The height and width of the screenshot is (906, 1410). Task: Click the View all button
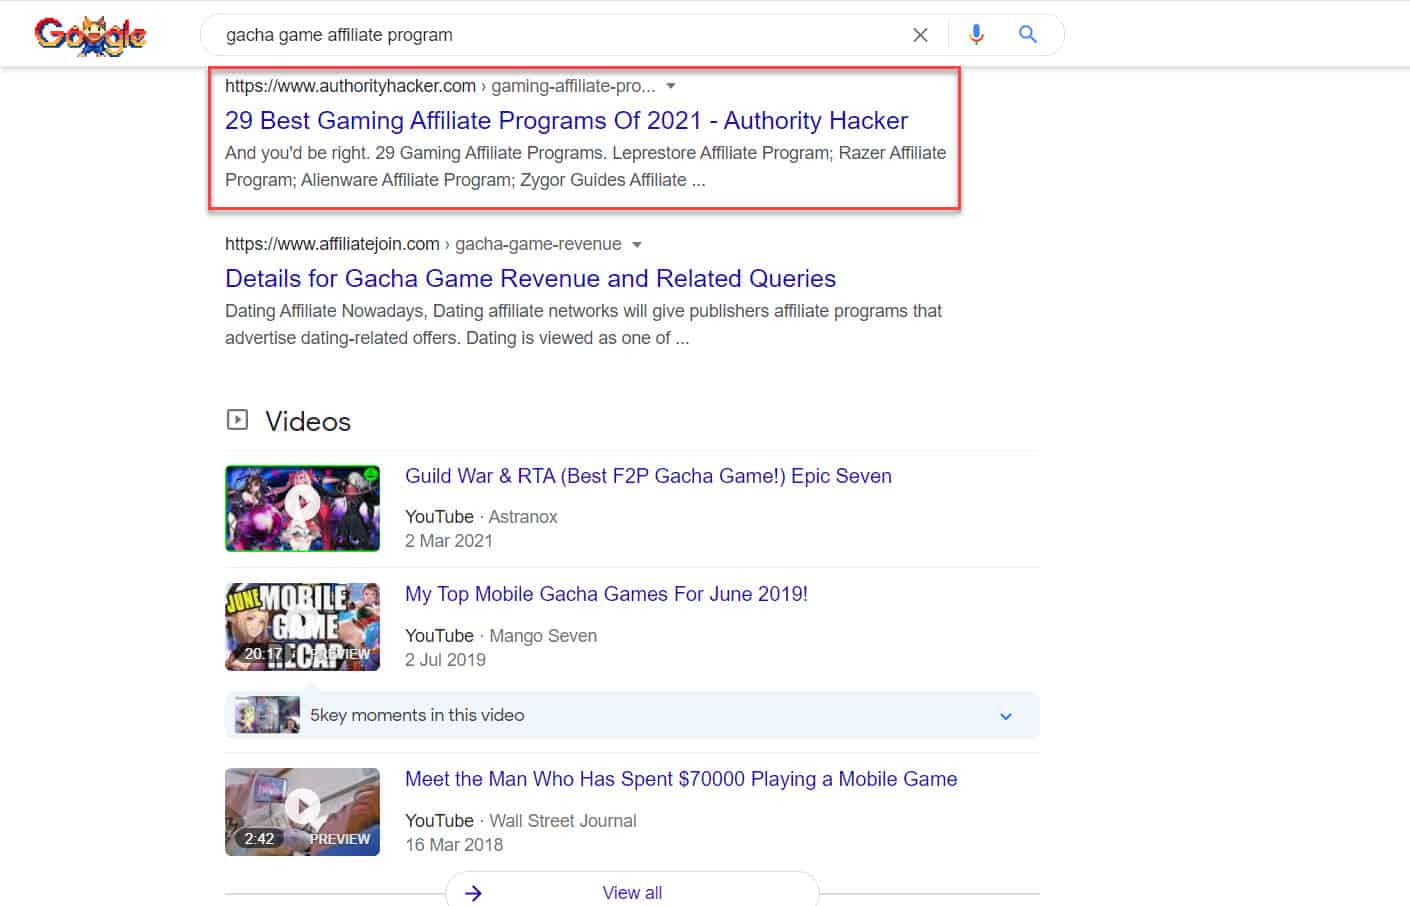(x=632, y=892)
